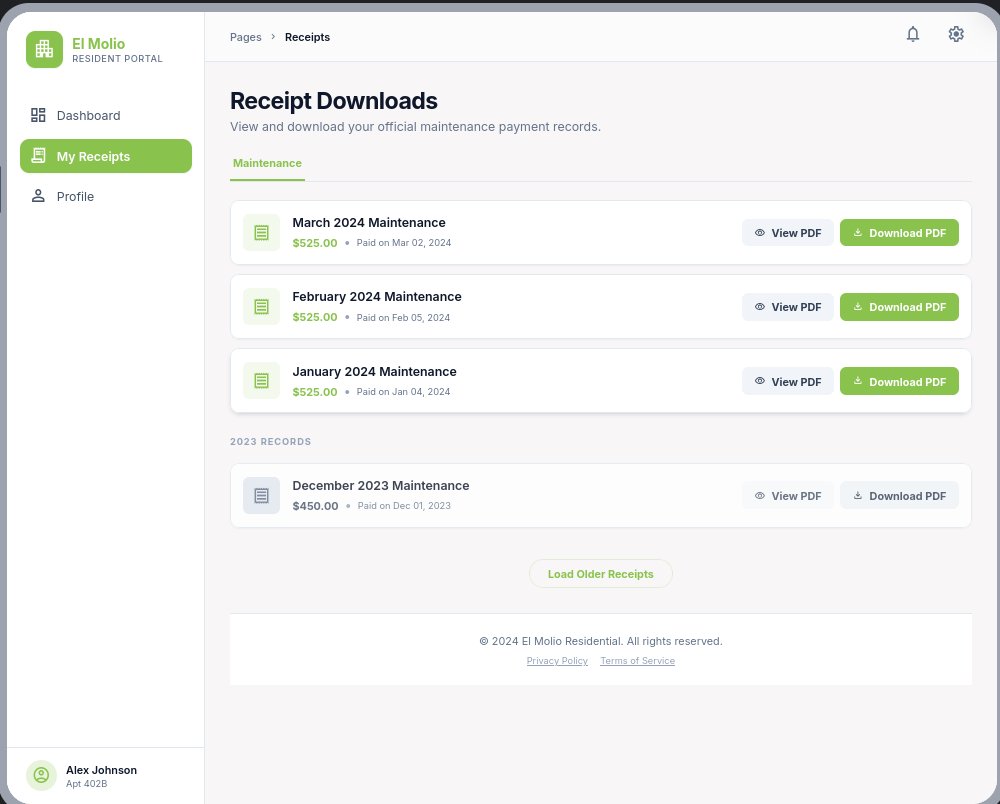This screenshot has width=1000, height=804.
Task: View PDF for March 2024 Maintenance
Action: click(788, 233)
